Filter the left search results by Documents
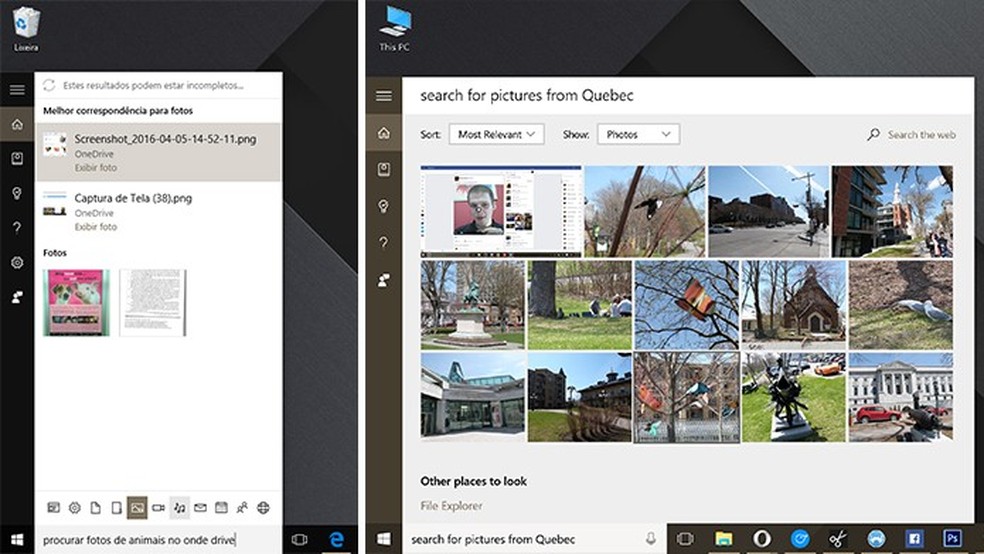The width and height of the screenshot is (984, 554). click(x=95, y=508)
